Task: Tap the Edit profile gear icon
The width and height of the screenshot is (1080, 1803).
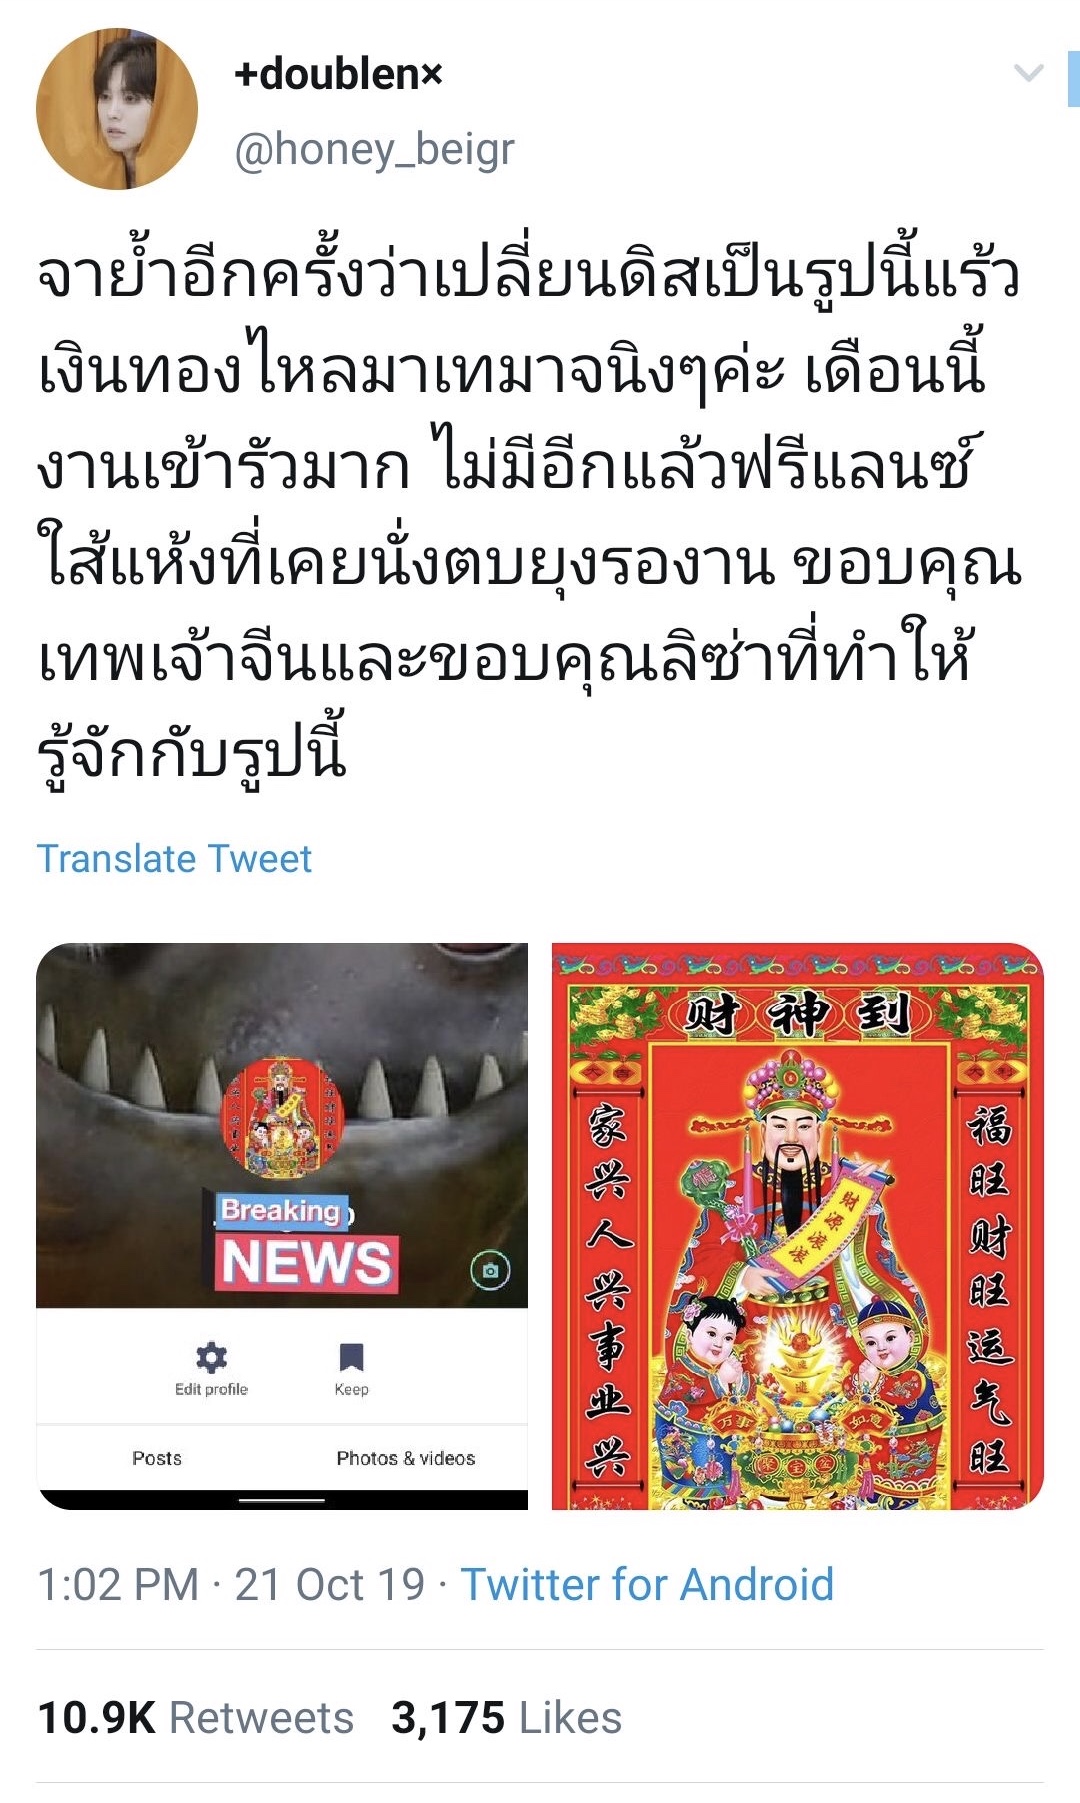Action: pyautogui.click(x=211, y=1357)
